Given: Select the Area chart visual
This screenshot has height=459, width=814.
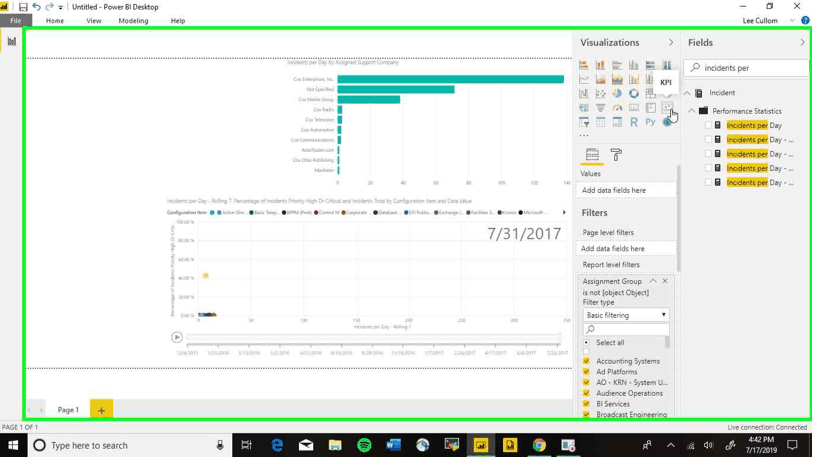Looking at the screenshot, I should (x=601, y=79).
